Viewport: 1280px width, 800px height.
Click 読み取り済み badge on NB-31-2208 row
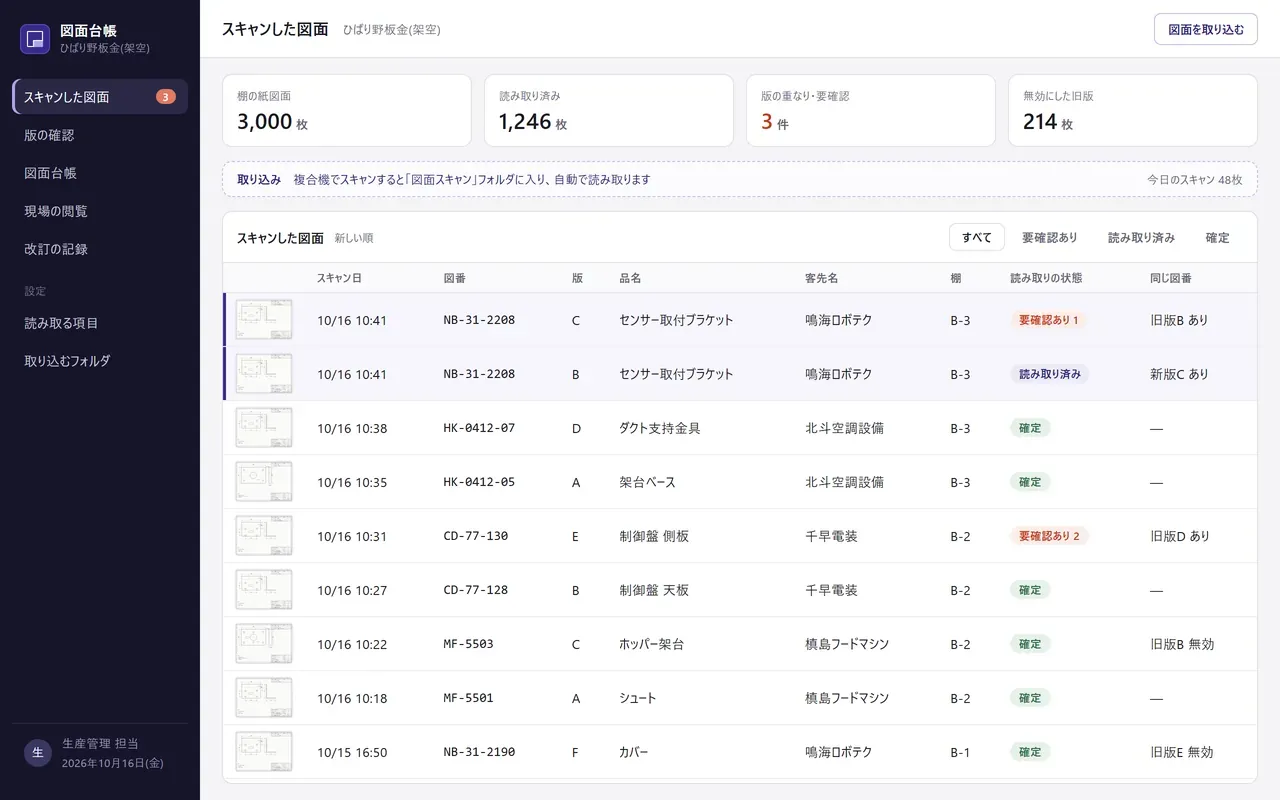1049,374
